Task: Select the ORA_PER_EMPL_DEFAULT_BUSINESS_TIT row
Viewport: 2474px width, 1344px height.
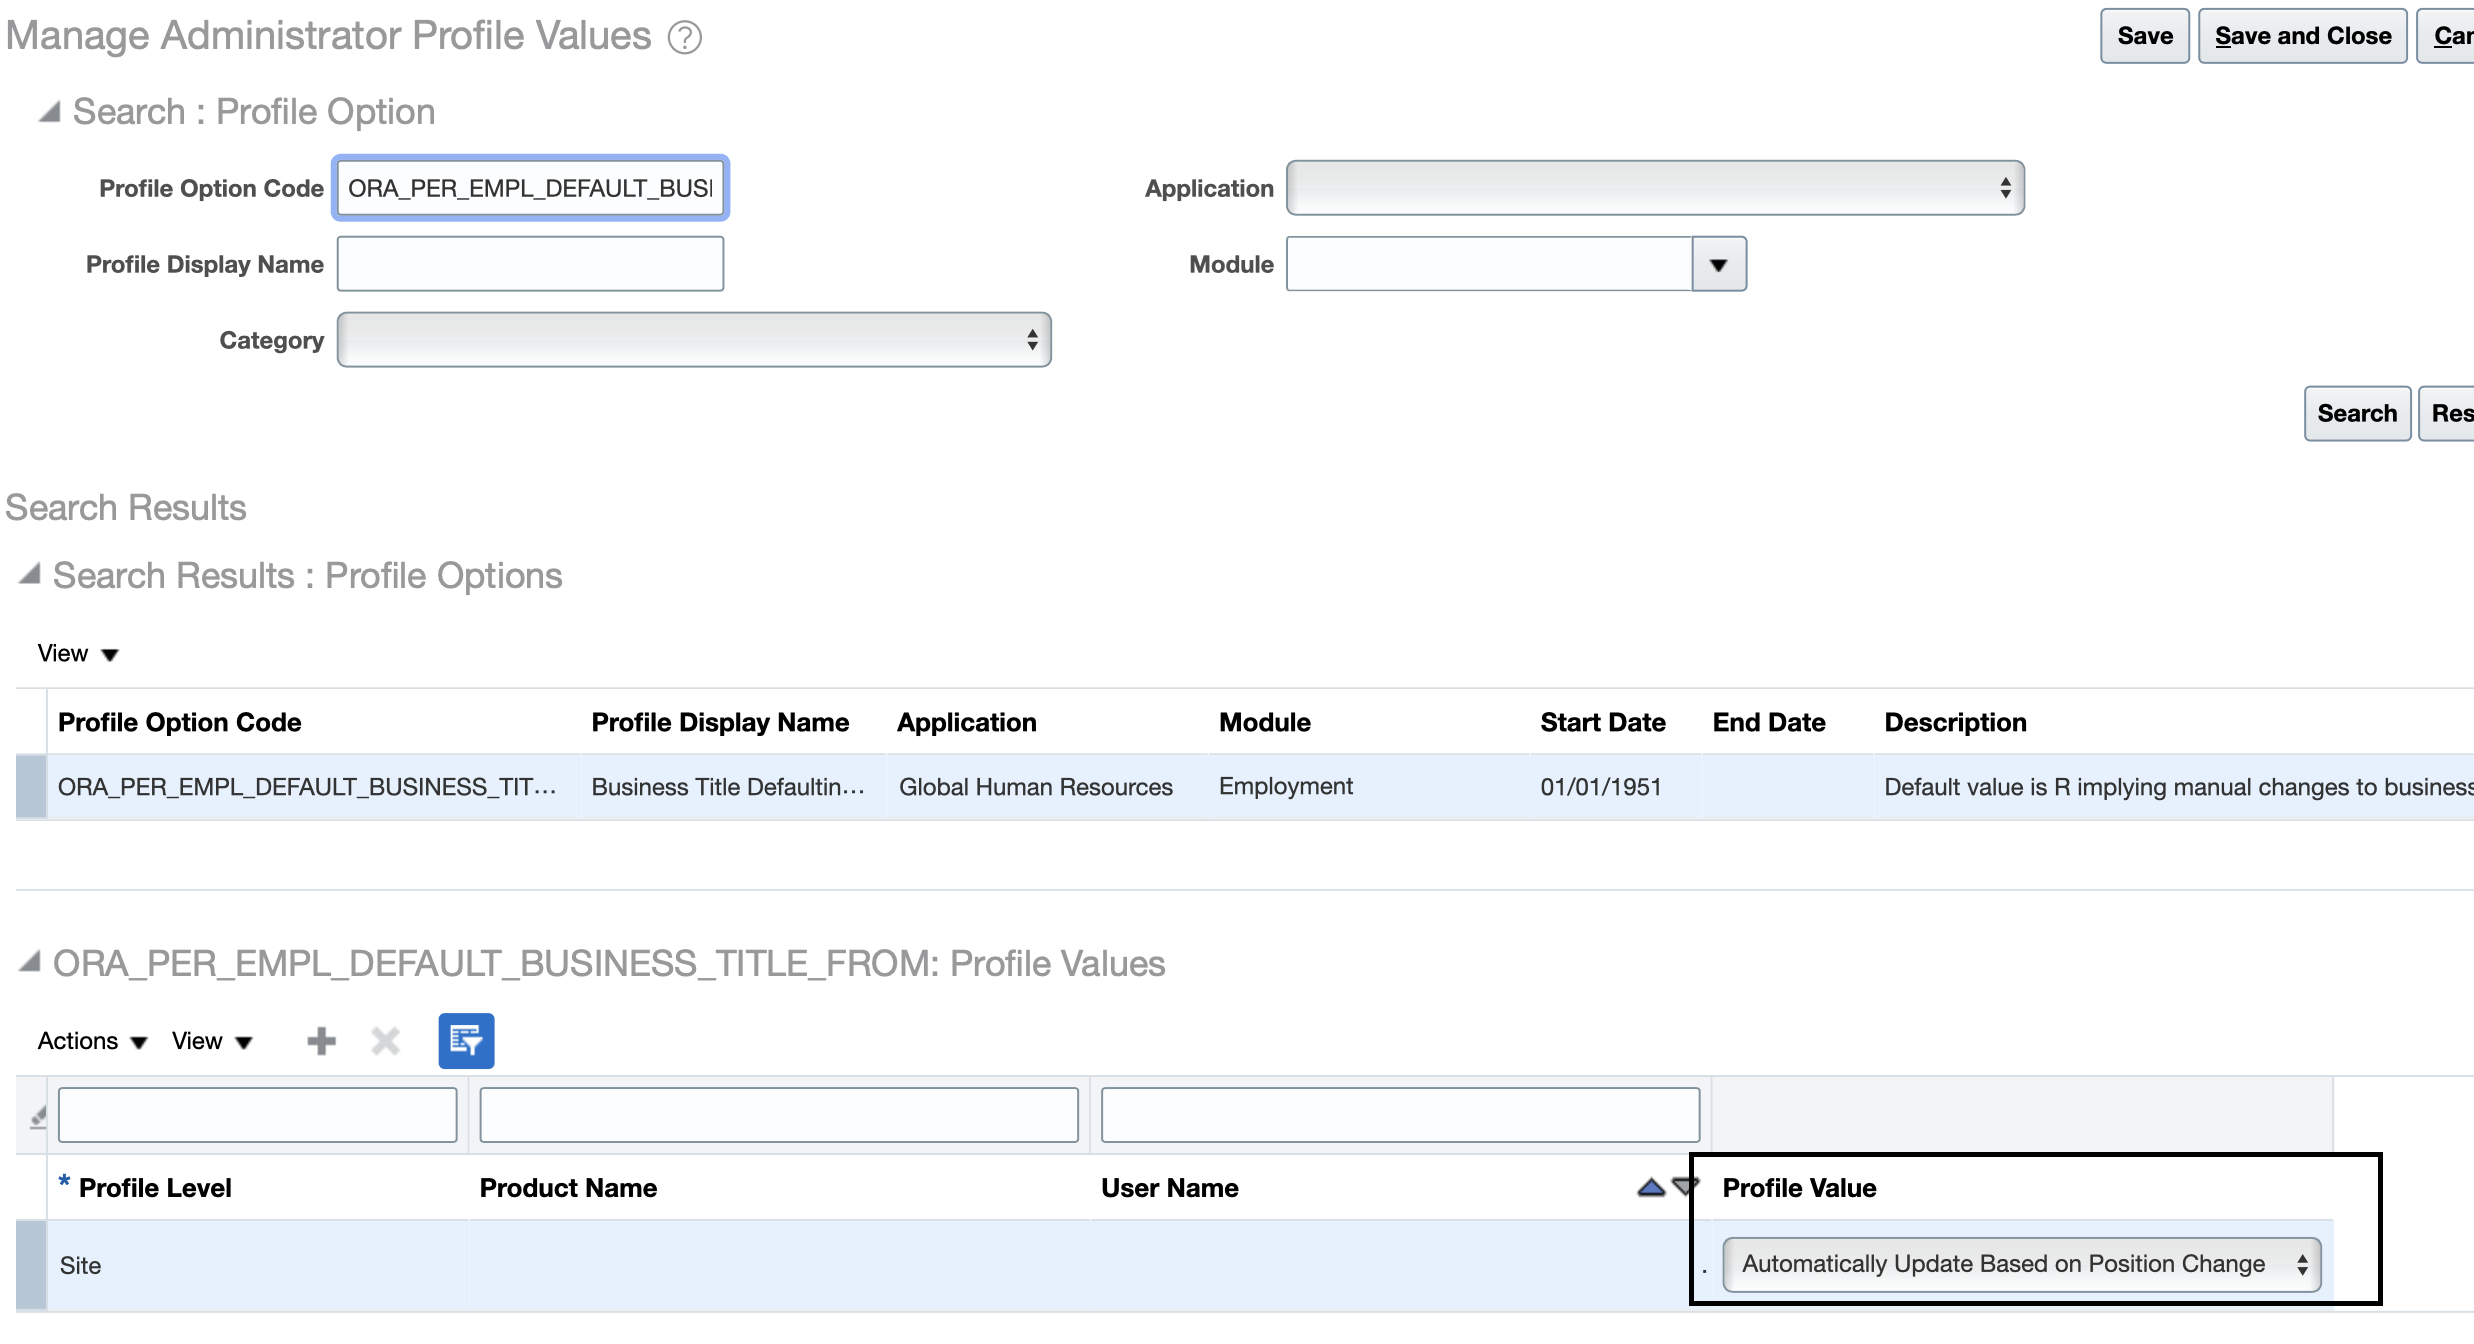Action: (308, 787)
